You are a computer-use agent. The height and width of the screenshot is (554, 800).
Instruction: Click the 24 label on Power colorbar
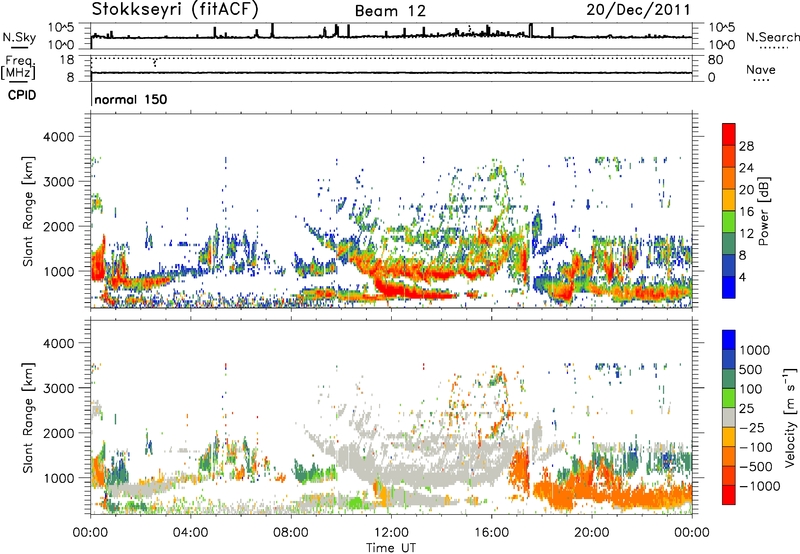click(x=746, y=168)
